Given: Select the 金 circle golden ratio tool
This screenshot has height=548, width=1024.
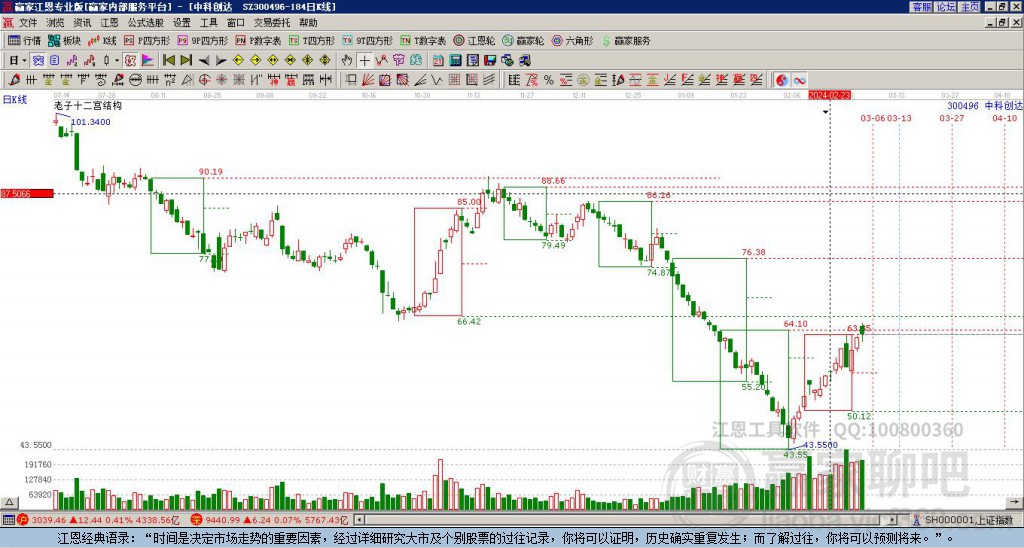Looking at the screenshot, I should (x=583, y=80).
